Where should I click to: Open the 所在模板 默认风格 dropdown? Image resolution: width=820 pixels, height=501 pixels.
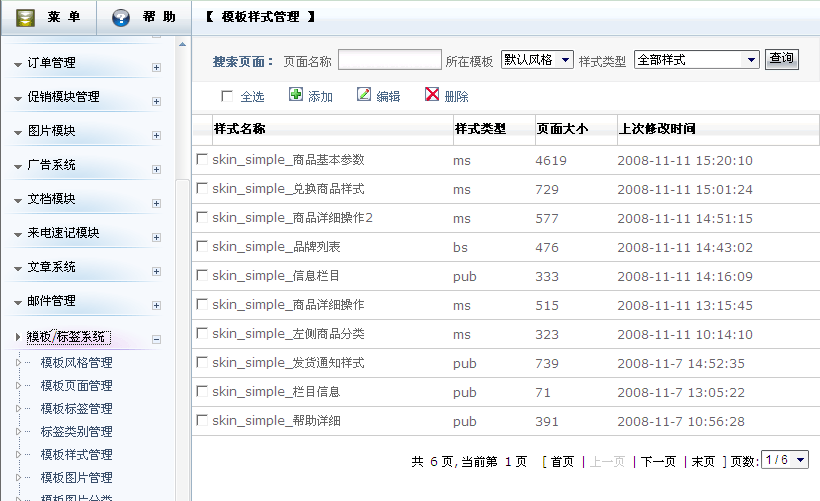537,60
